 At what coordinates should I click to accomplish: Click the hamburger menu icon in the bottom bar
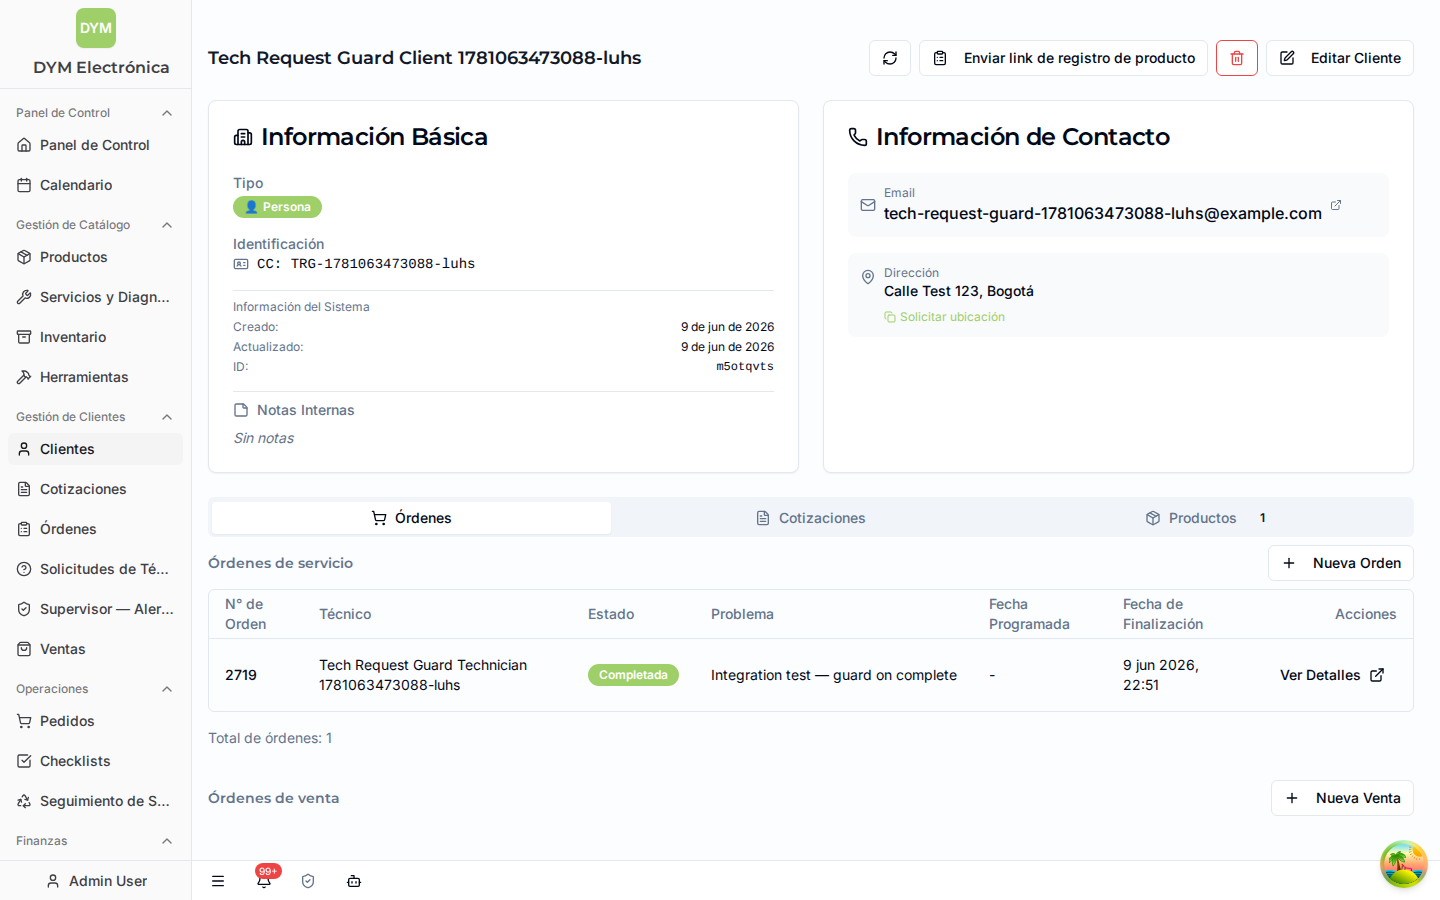tap(218, 881)
